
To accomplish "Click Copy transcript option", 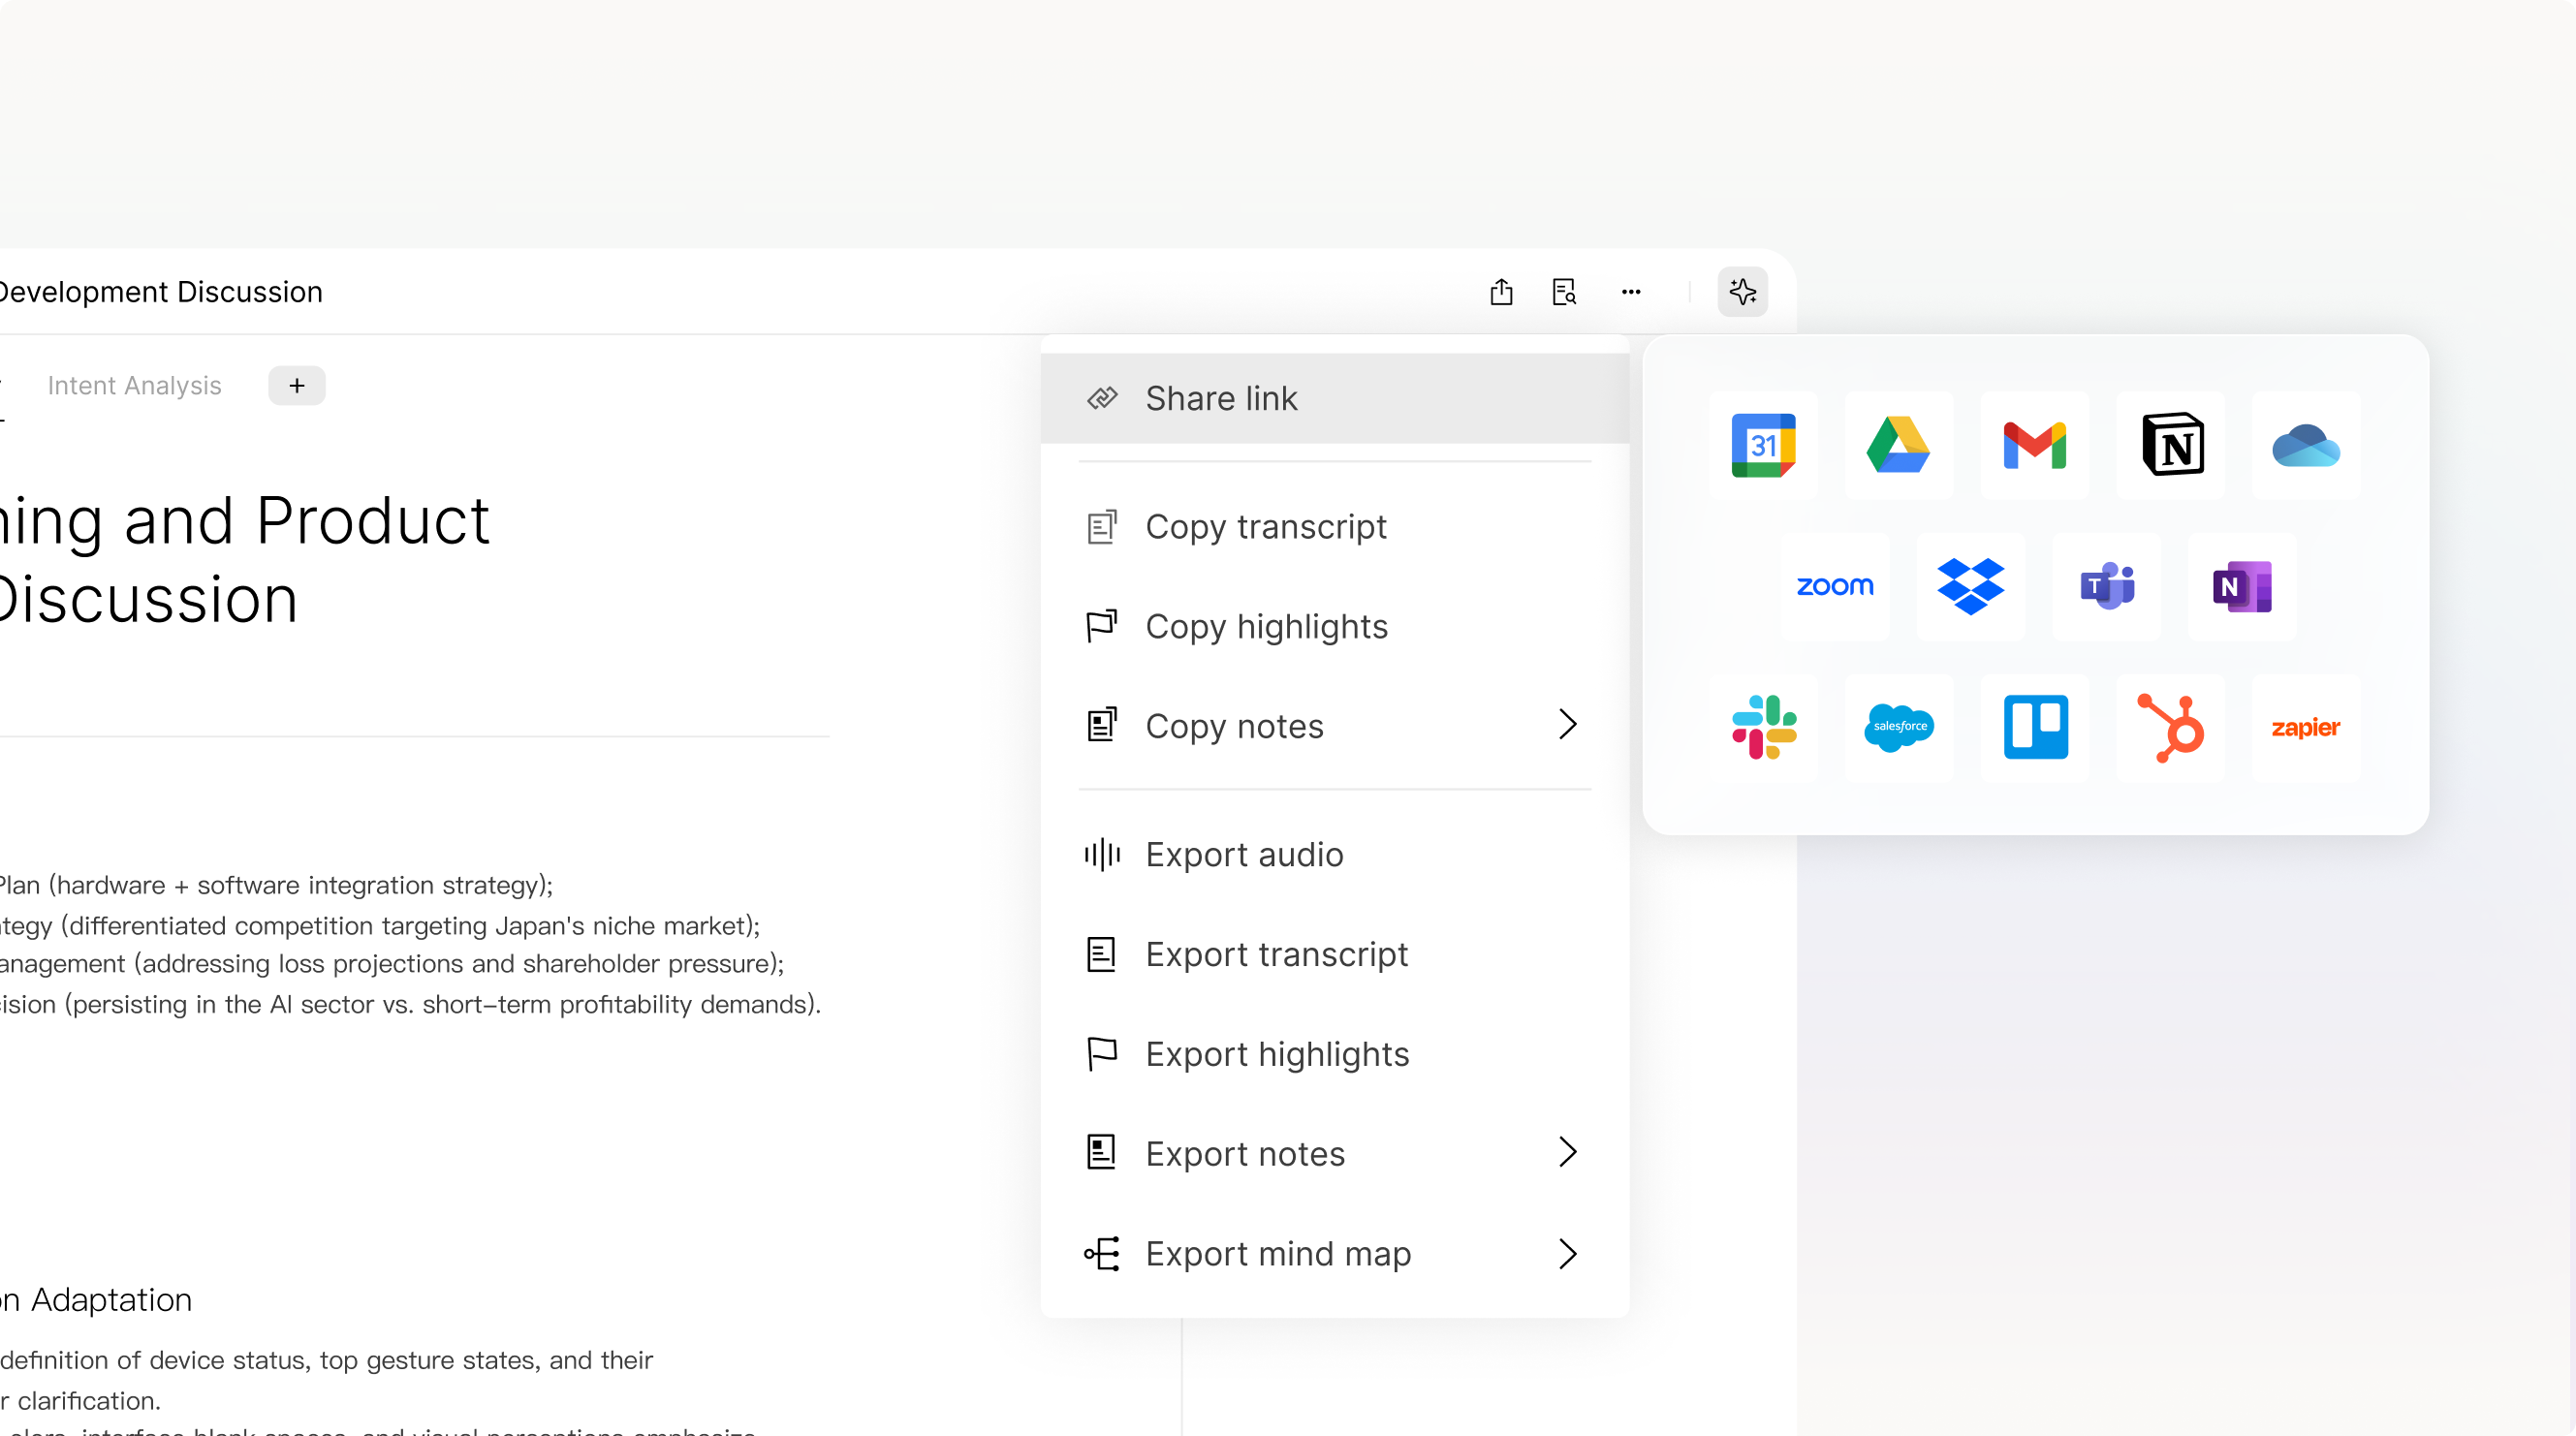I will (1265, 527).
